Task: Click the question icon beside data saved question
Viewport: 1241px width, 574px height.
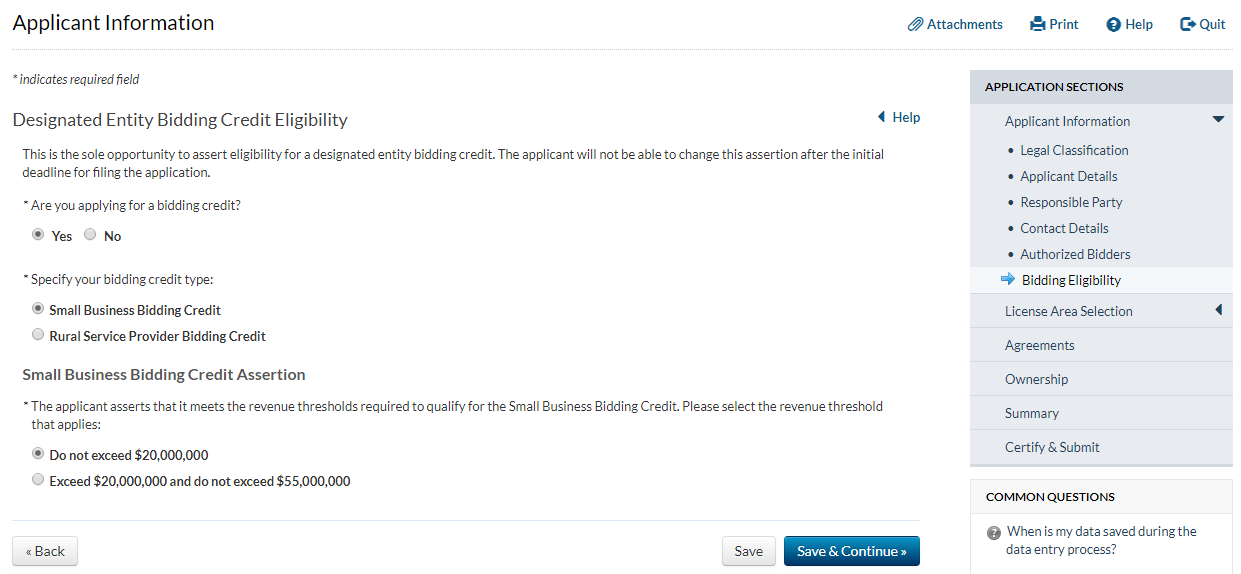Action: pos(994,533)
